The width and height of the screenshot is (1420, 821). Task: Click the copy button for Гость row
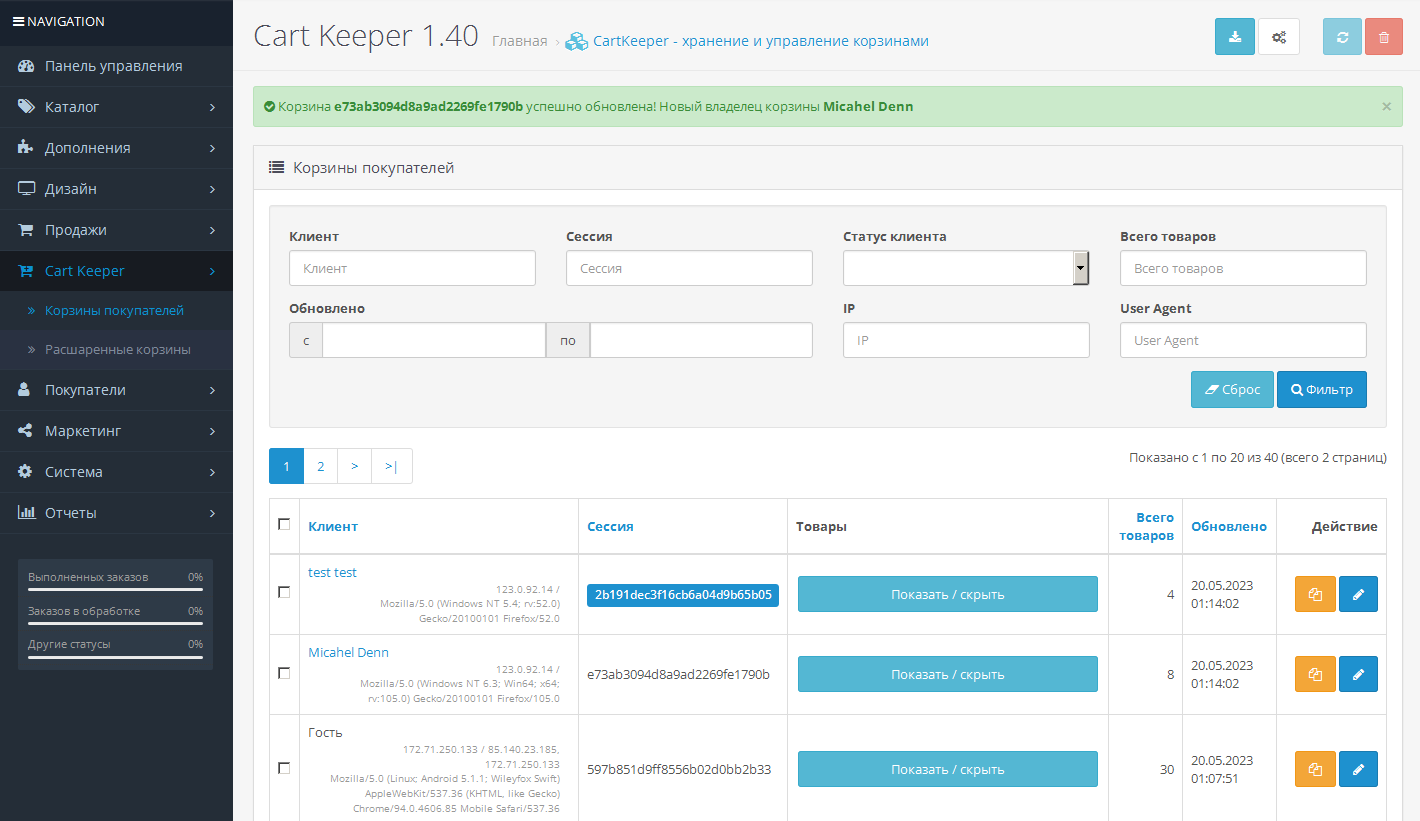point(1315,769)
